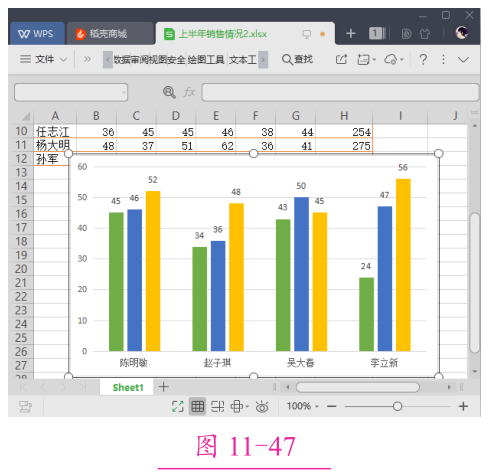
Task: Open the 文本工具 ribbon tab
Action: coord(243,60)
